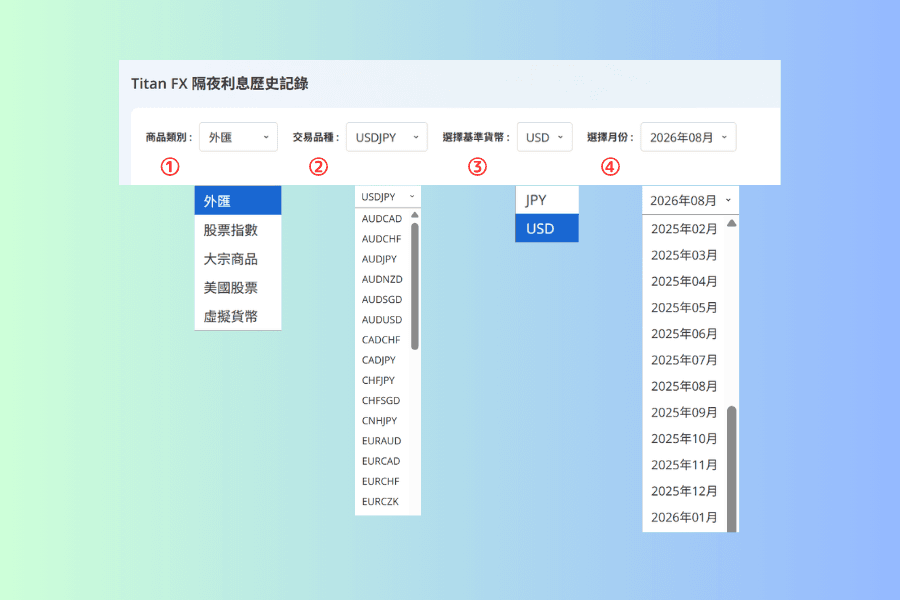Choose 美國股票 category option
Image resolution: width=900 pixels, height=600 pixels.
pyautogui.click(x=238, y=288)
